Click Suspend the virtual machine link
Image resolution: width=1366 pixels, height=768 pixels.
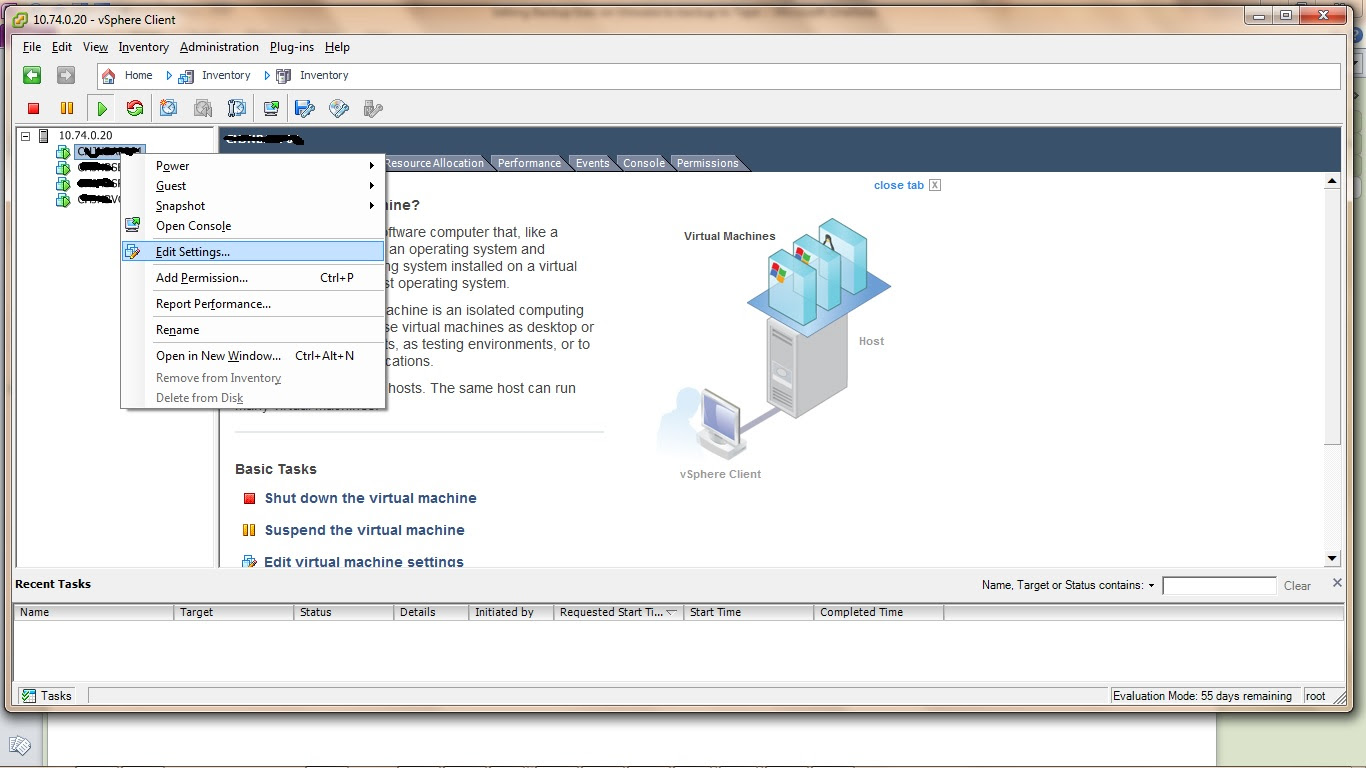(x=364, y=530)
